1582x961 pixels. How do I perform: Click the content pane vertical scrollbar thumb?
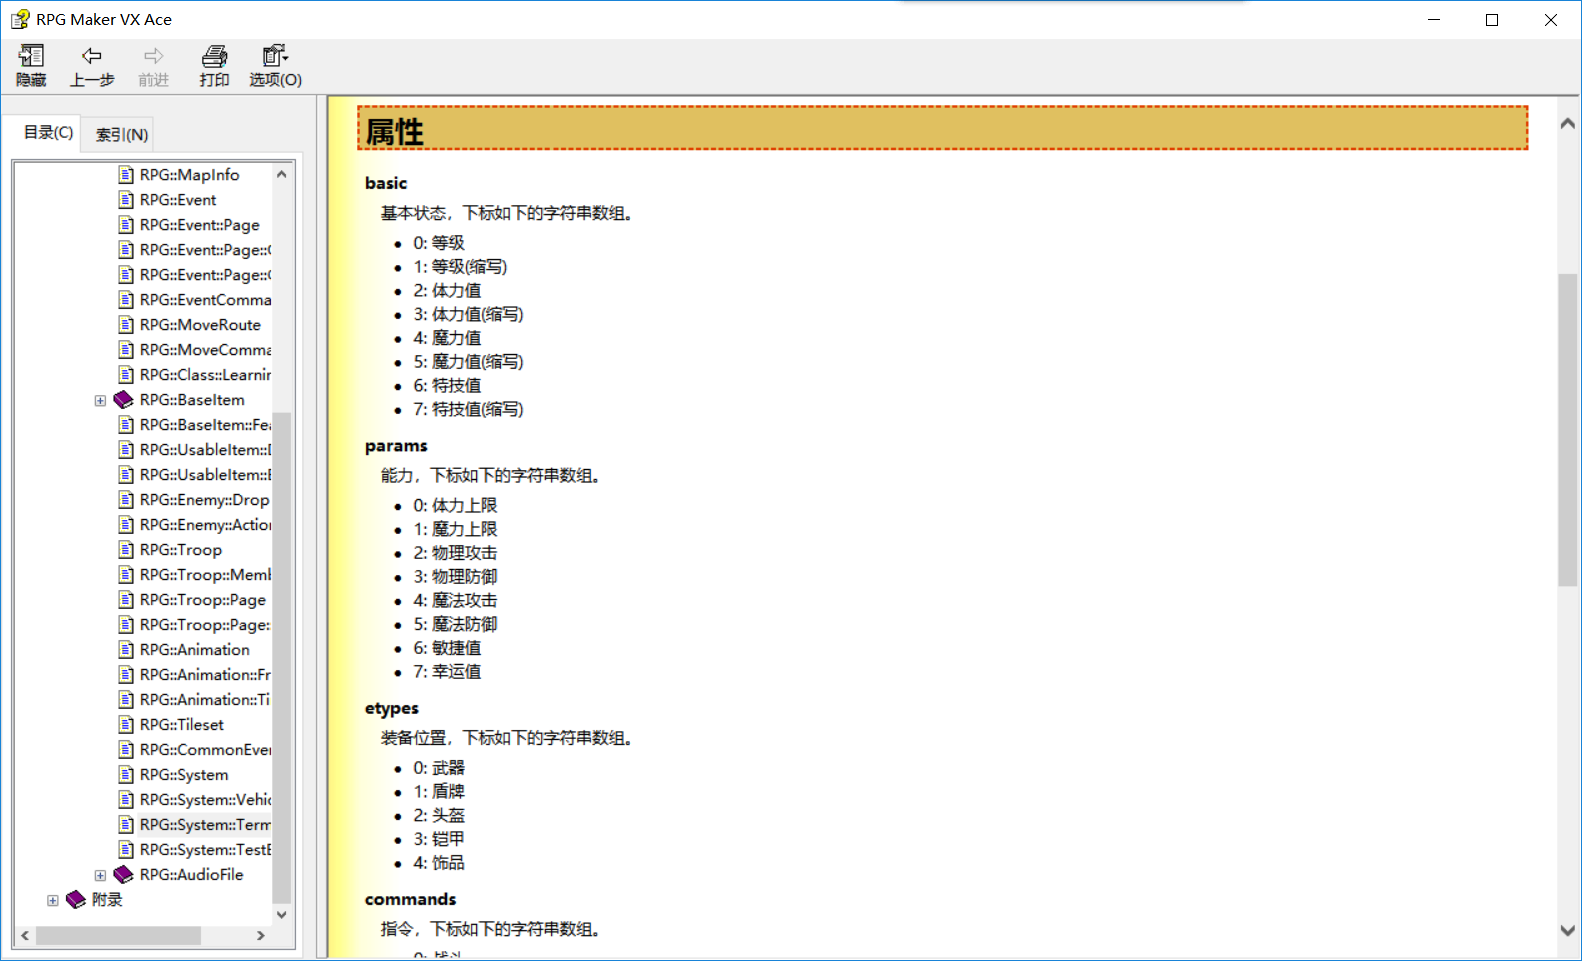point(1567,430)
